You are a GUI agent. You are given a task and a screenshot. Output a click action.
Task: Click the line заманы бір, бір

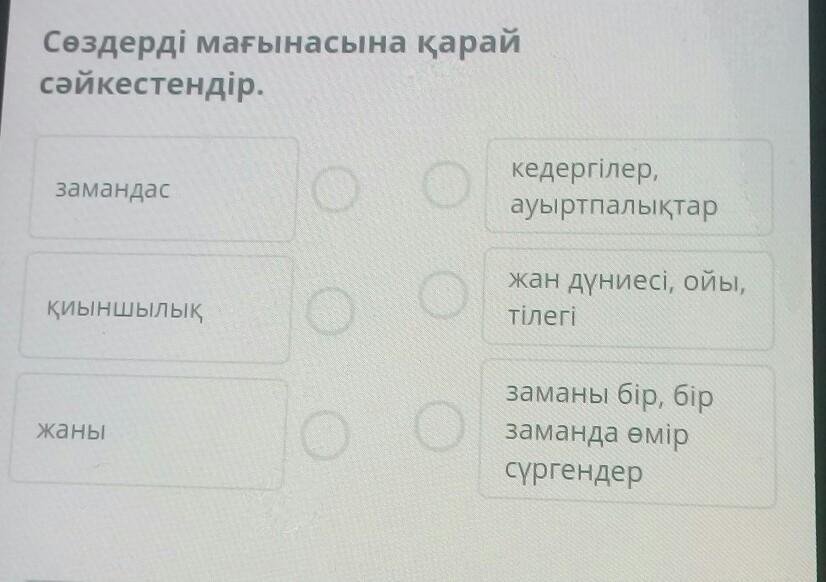609,395
